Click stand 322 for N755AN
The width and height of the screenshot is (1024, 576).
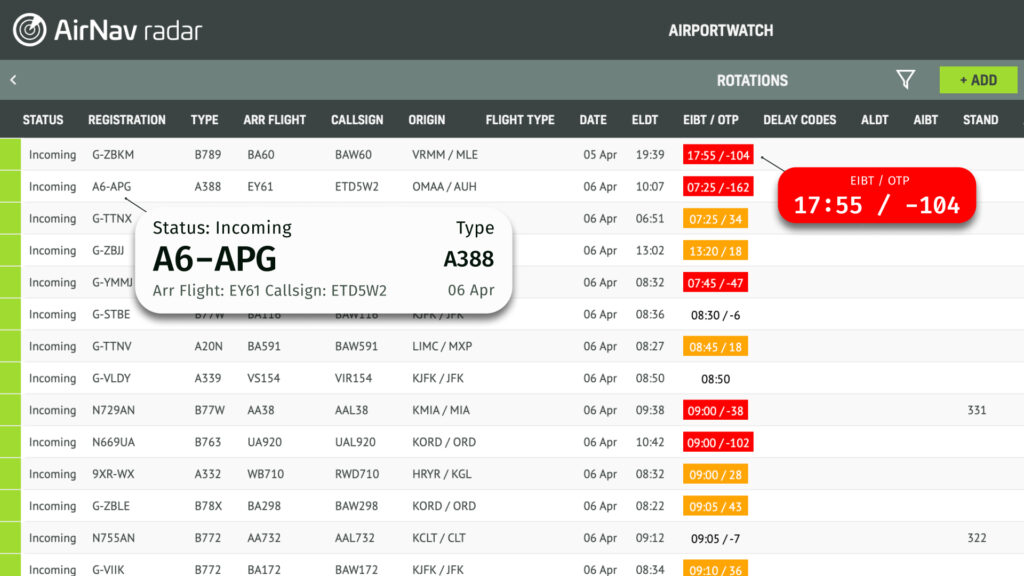coord(977,539)
